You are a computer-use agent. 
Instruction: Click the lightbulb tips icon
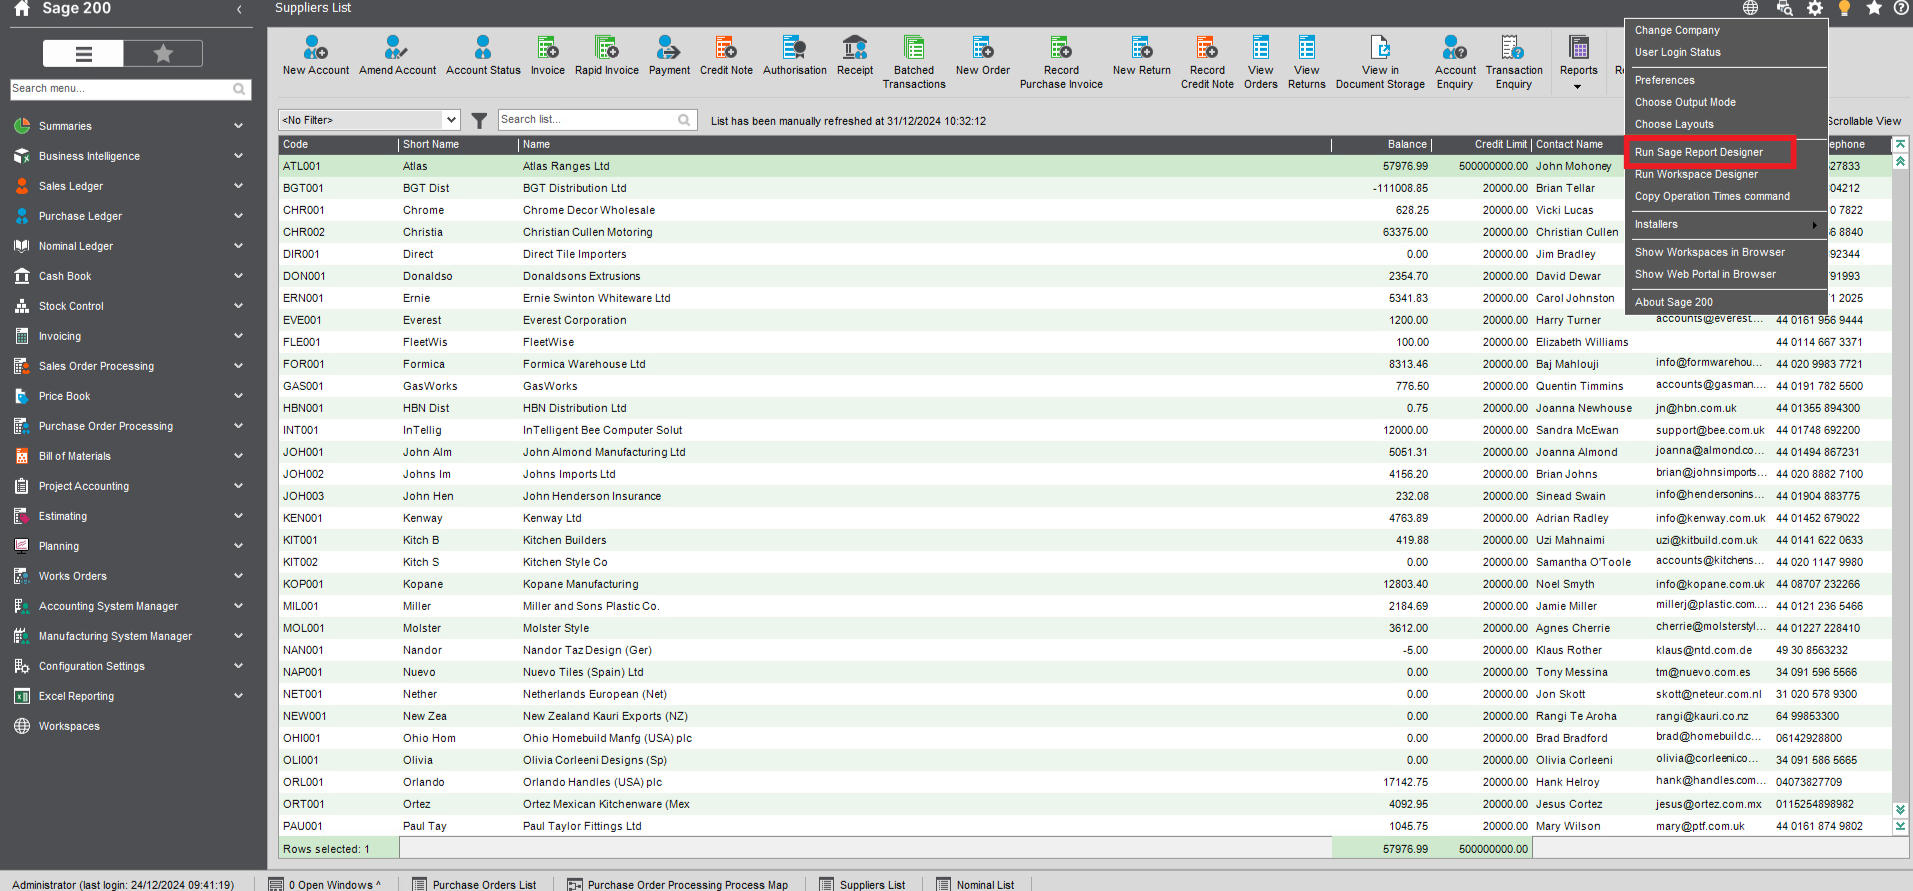pyautogui.click(x=1844, y=8)
